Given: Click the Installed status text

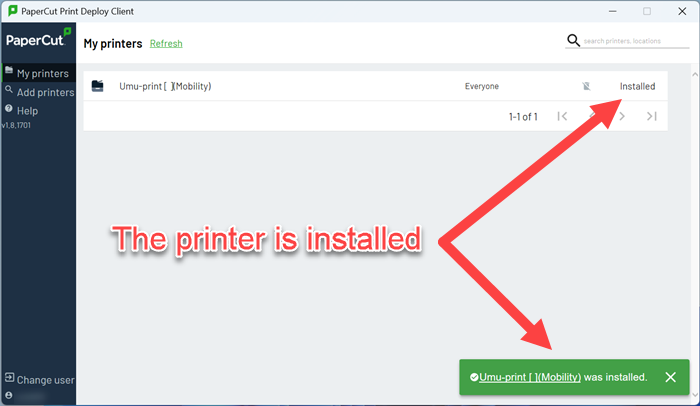Looking at the screenshot, I should pos(637,86).
